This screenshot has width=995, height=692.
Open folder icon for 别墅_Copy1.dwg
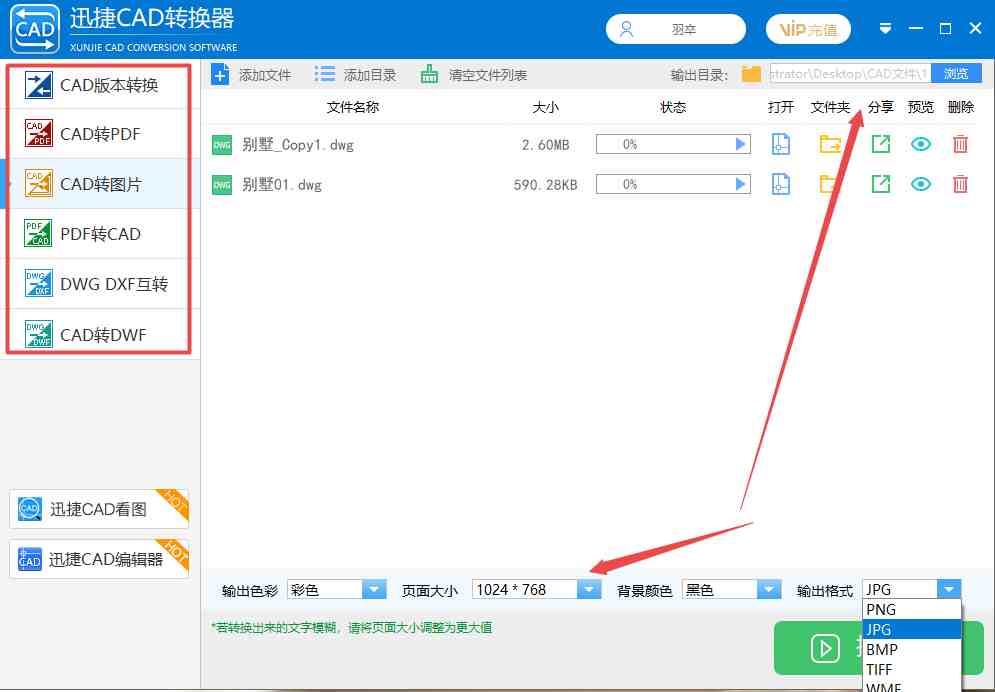pos(830,145)
